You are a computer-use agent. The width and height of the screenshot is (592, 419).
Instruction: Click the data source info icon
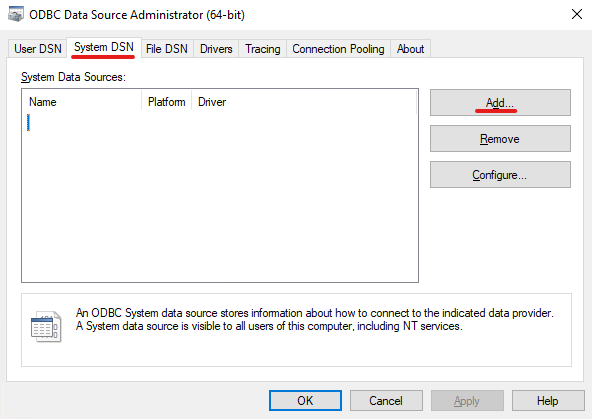coord(46,327)
